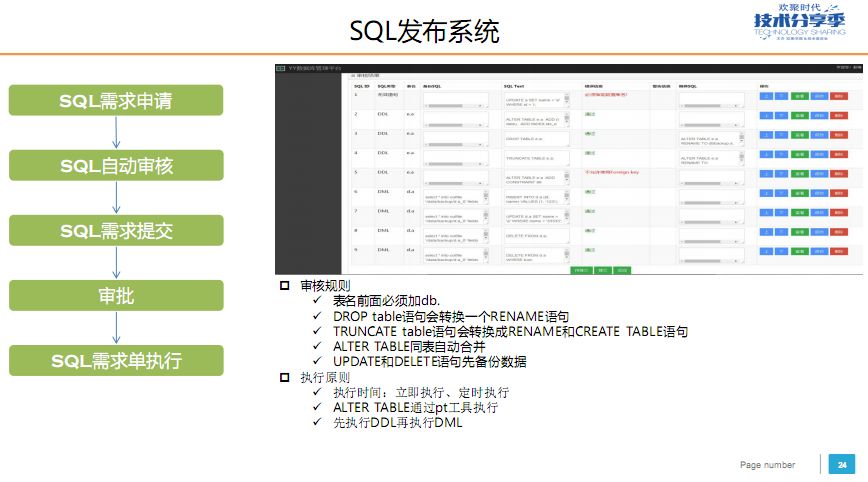
Task: Click the text ALTER TABLE通过pt工具执行
Action: (x=415, y=408)
